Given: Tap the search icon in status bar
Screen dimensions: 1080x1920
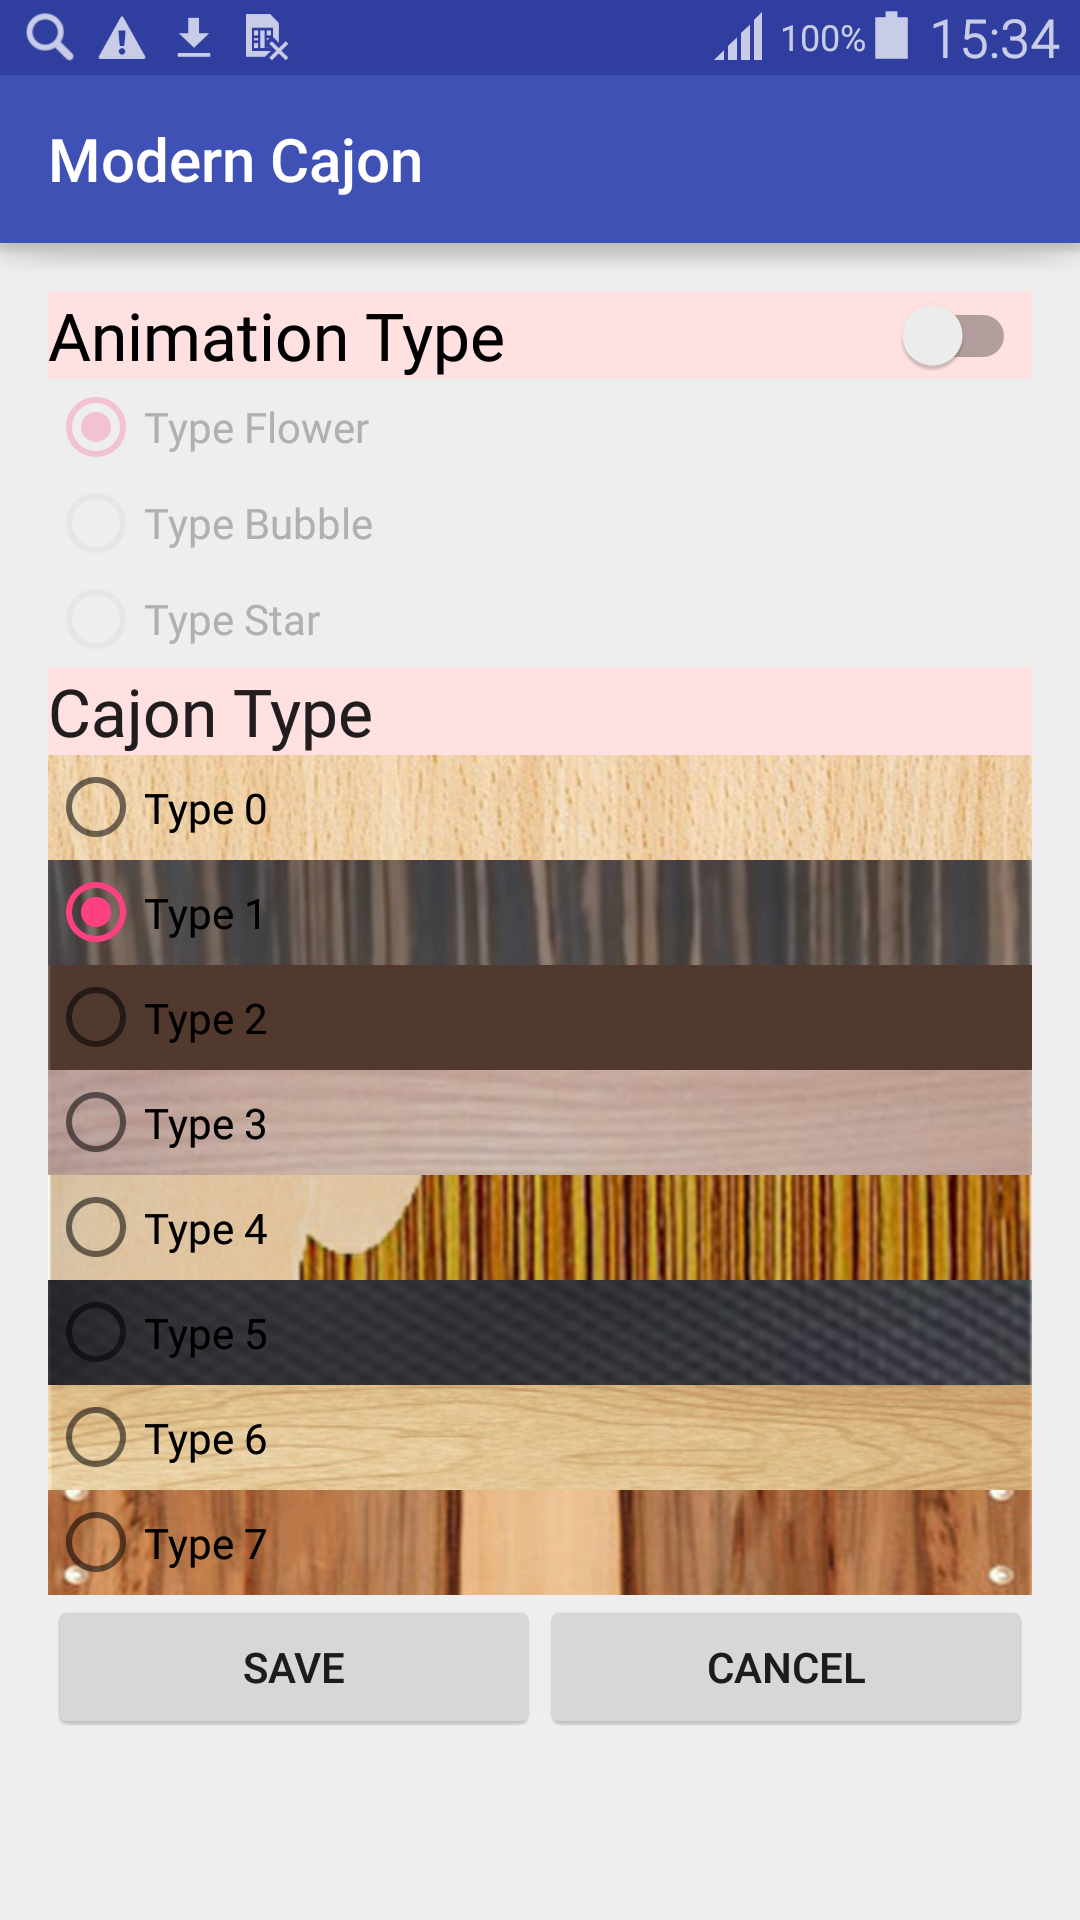Looking at the screenshot, I should coord(50,39).
